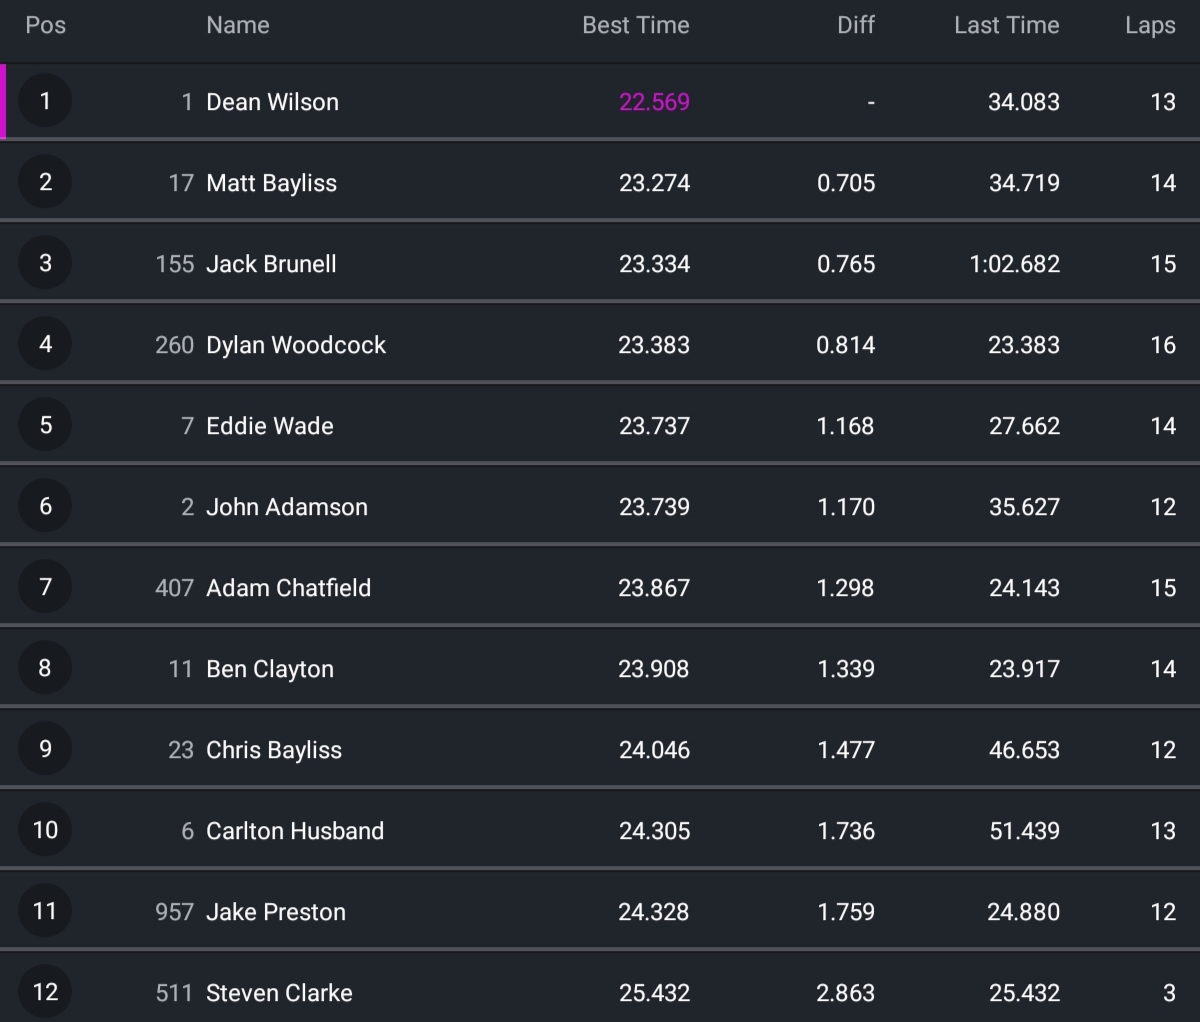Select rider name Dylan Woodcock

click(x=296, y=345)
